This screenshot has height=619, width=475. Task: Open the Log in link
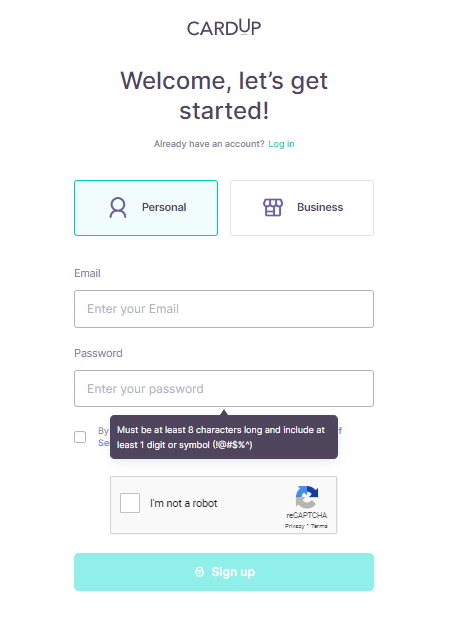coord(281,144)
